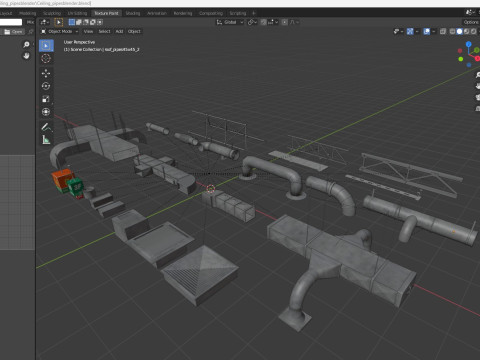Select the Move tool
The height and width of the screenshot is (360, 480).
[46, 73]
